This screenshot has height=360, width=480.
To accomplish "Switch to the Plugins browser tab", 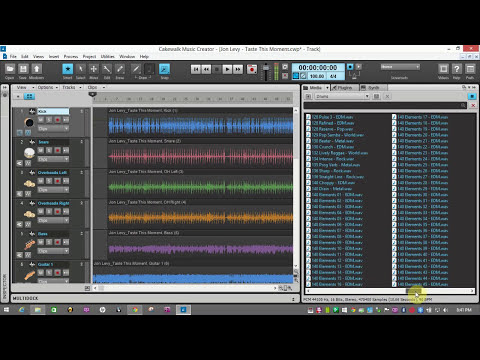I will click(x=345, y=87).
